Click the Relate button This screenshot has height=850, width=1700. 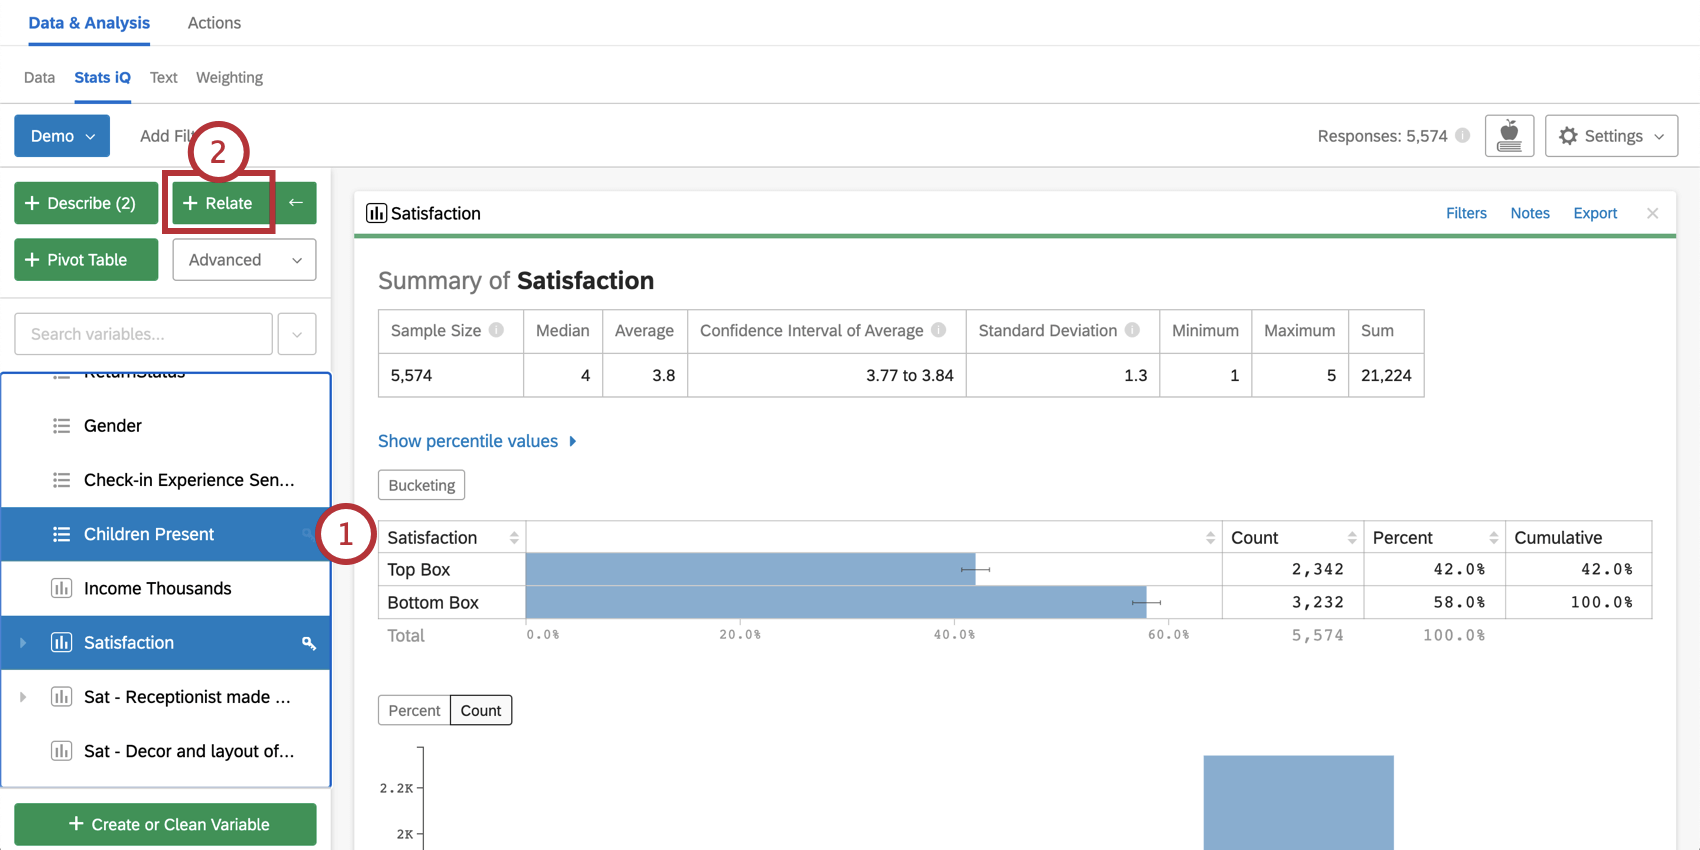(x=218, y=203)
